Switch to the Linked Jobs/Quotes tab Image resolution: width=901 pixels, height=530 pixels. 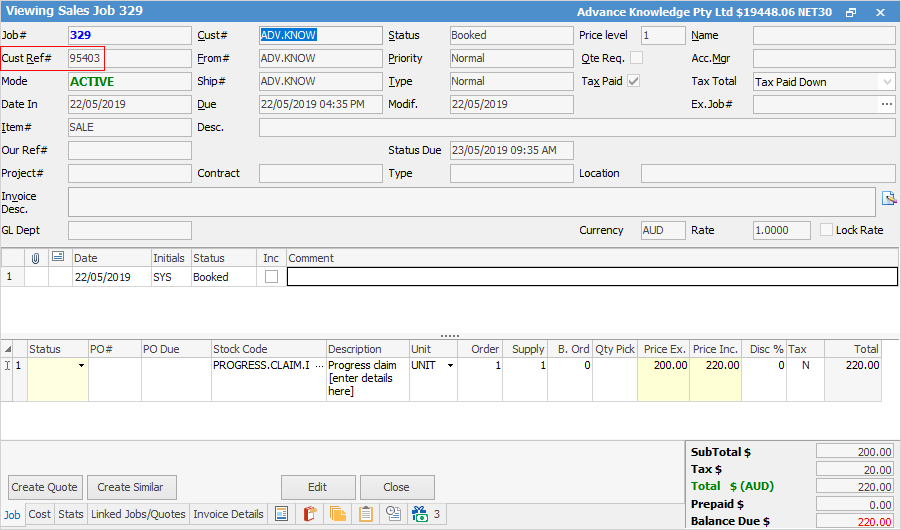[138, 514]
